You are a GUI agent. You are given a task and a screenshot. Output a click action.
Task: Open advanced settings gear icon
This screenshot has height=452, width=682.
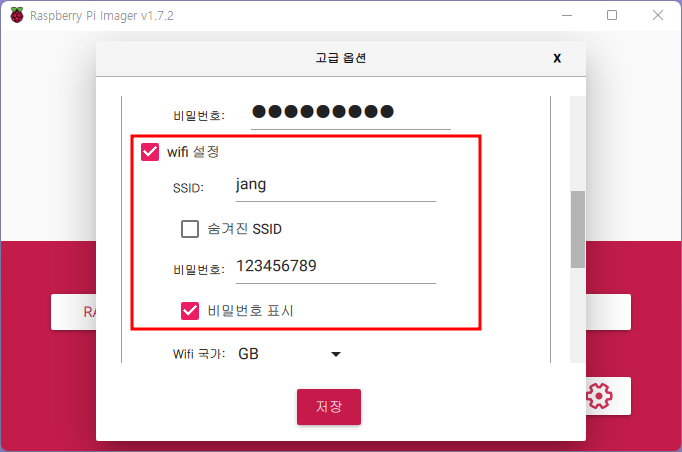click(599, 395)
